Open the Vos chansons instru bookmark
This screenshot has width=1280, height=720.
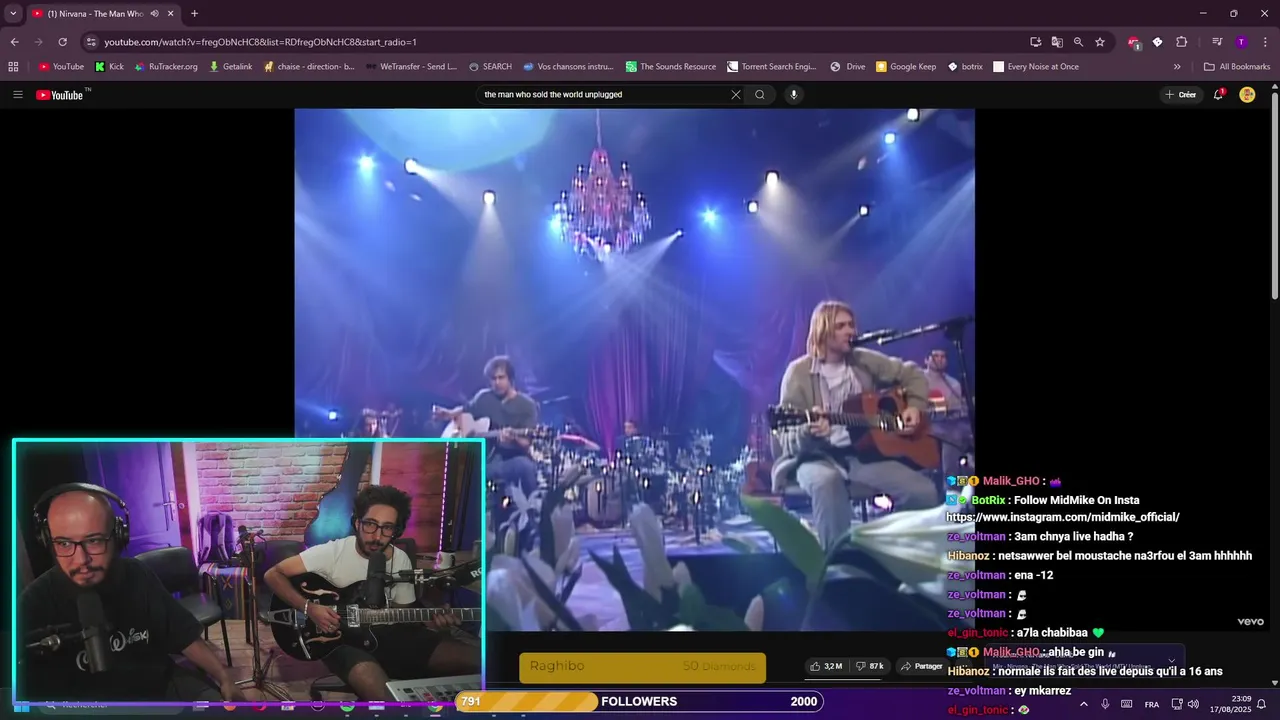coord(567,67)
